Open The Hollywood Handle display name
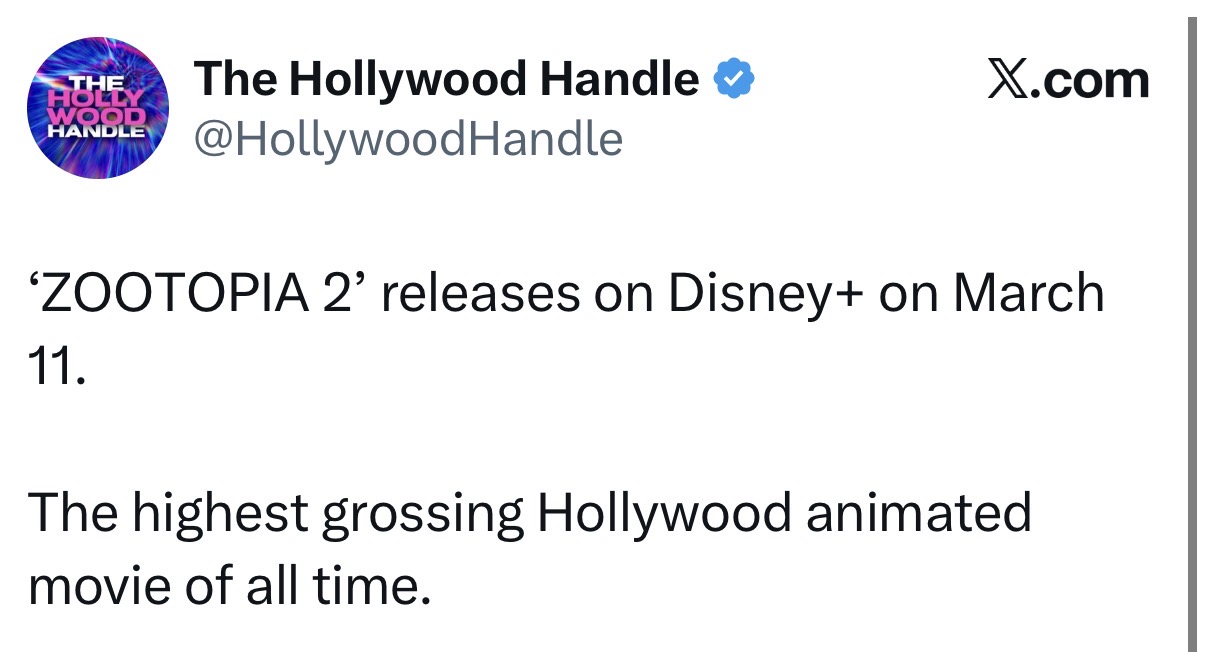The height and width of the screenshot is (652, 1206). pos(446,79)
